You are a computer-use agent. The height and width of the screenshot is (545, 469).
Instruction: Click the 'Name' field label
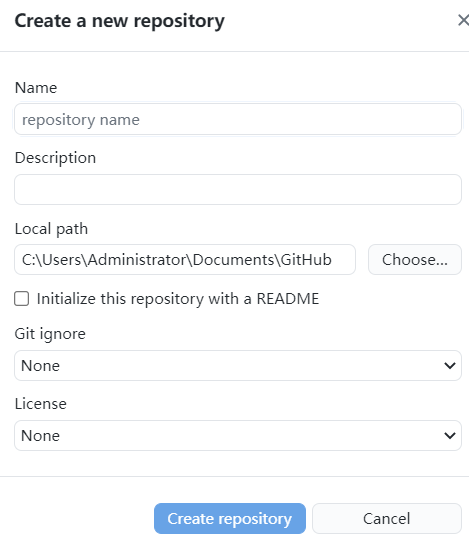pos(36,88)
